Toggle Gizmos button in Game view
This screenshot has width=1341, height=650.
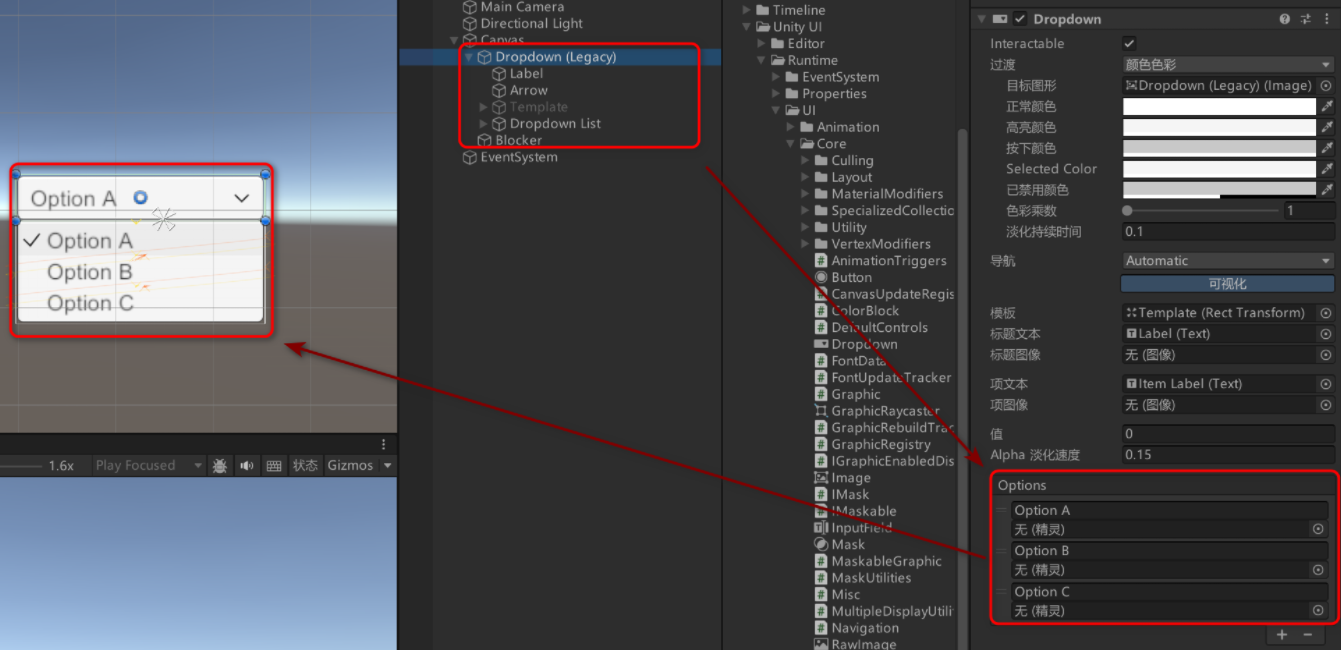pos(350,466)
